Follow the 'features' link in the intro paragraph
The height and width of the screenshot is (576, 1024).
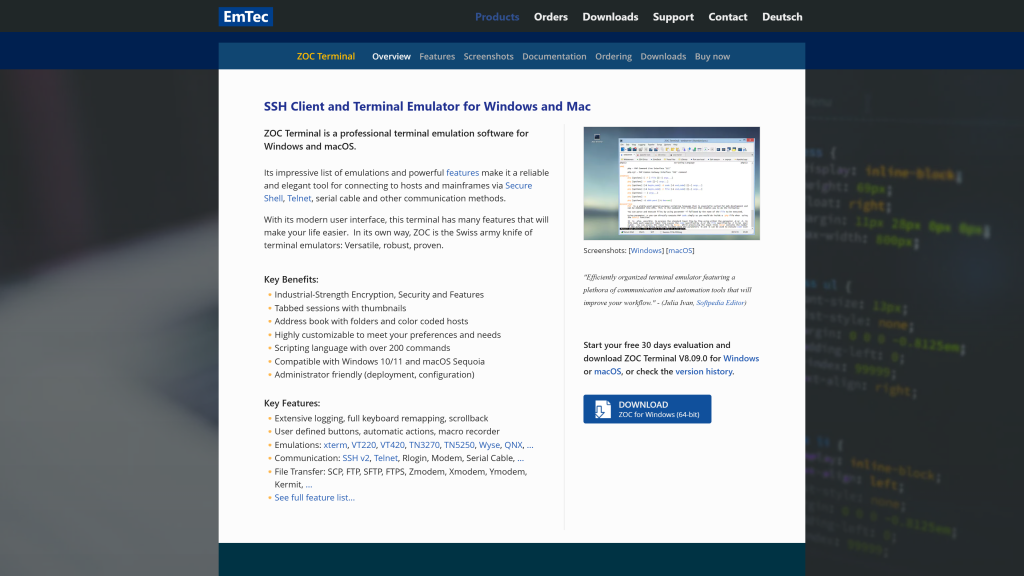[x=462, y=173]
